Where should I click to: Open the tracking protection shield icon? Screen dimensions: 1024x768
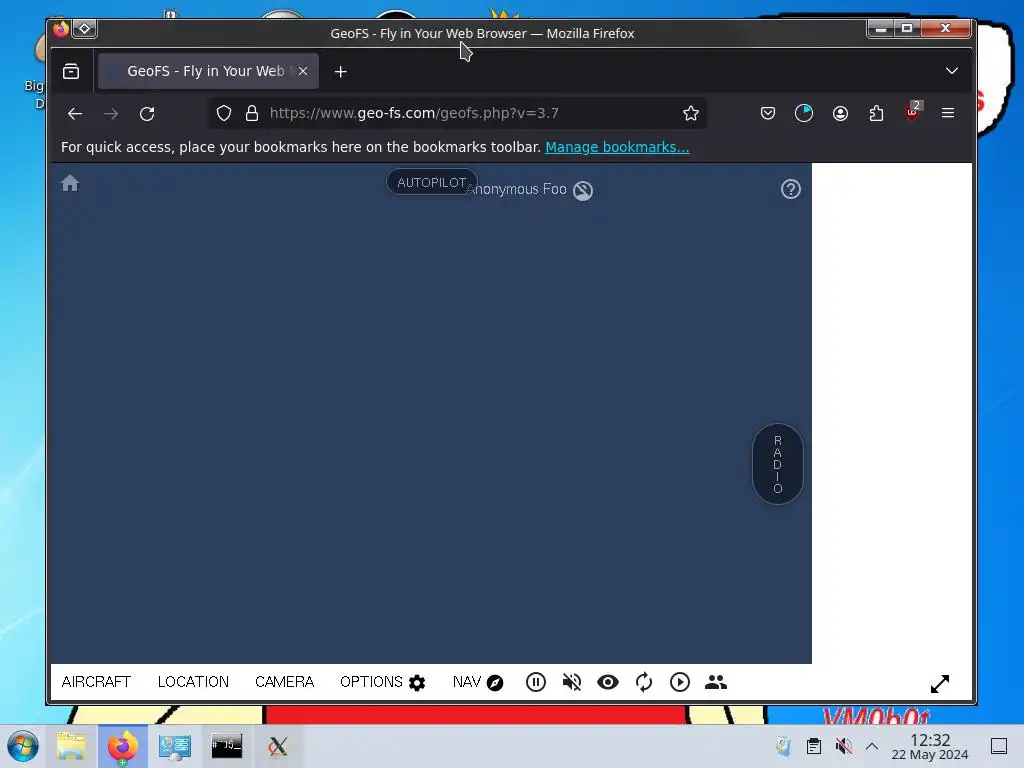click(x=224, y=114)
